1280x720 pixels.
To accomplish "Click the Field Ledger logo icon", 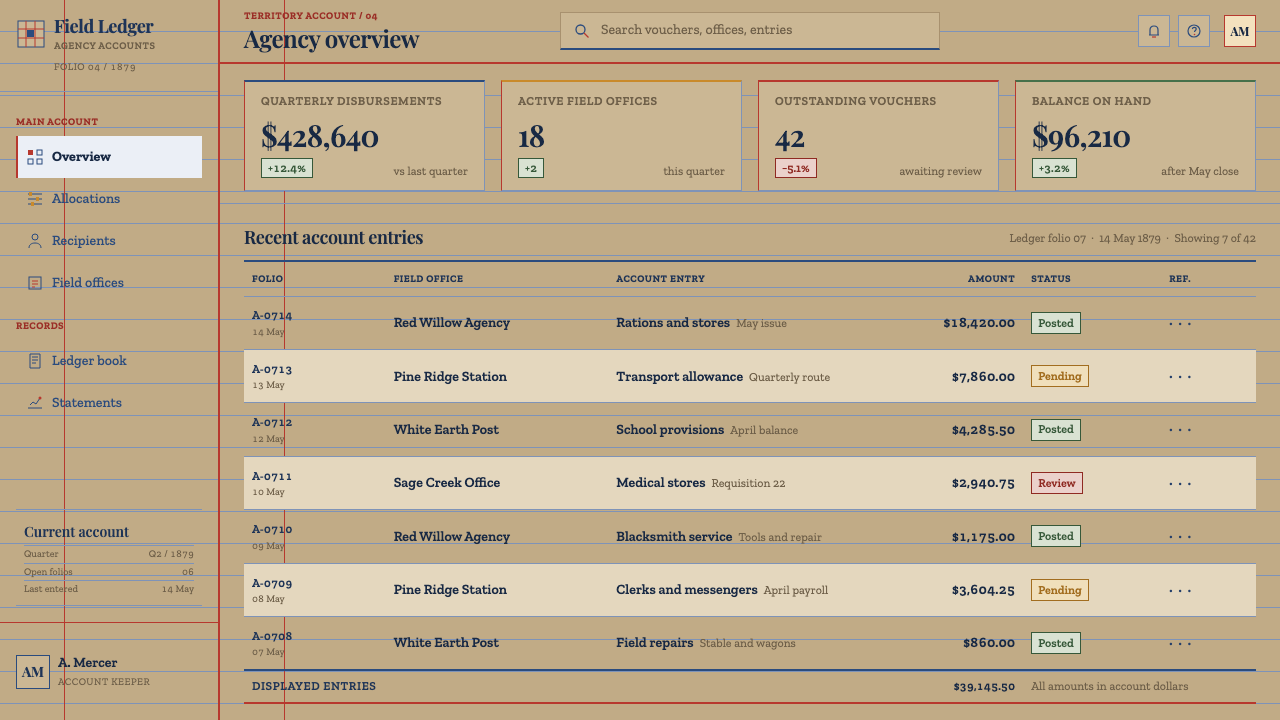I will click(x=31, y=34).
